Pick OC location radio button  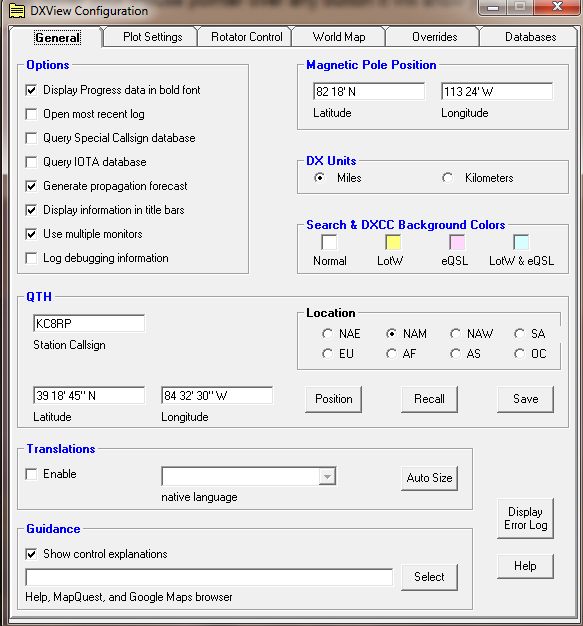pos(519,353)
